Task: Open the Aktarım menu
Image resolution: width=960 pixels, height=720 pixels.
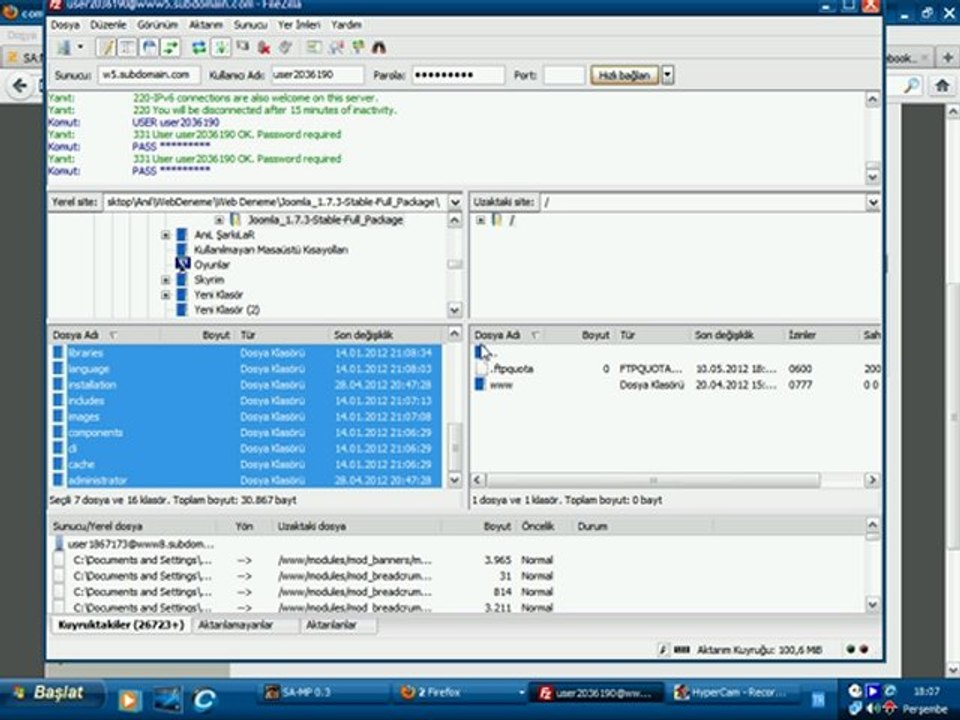Action: [x=206, y=24]
